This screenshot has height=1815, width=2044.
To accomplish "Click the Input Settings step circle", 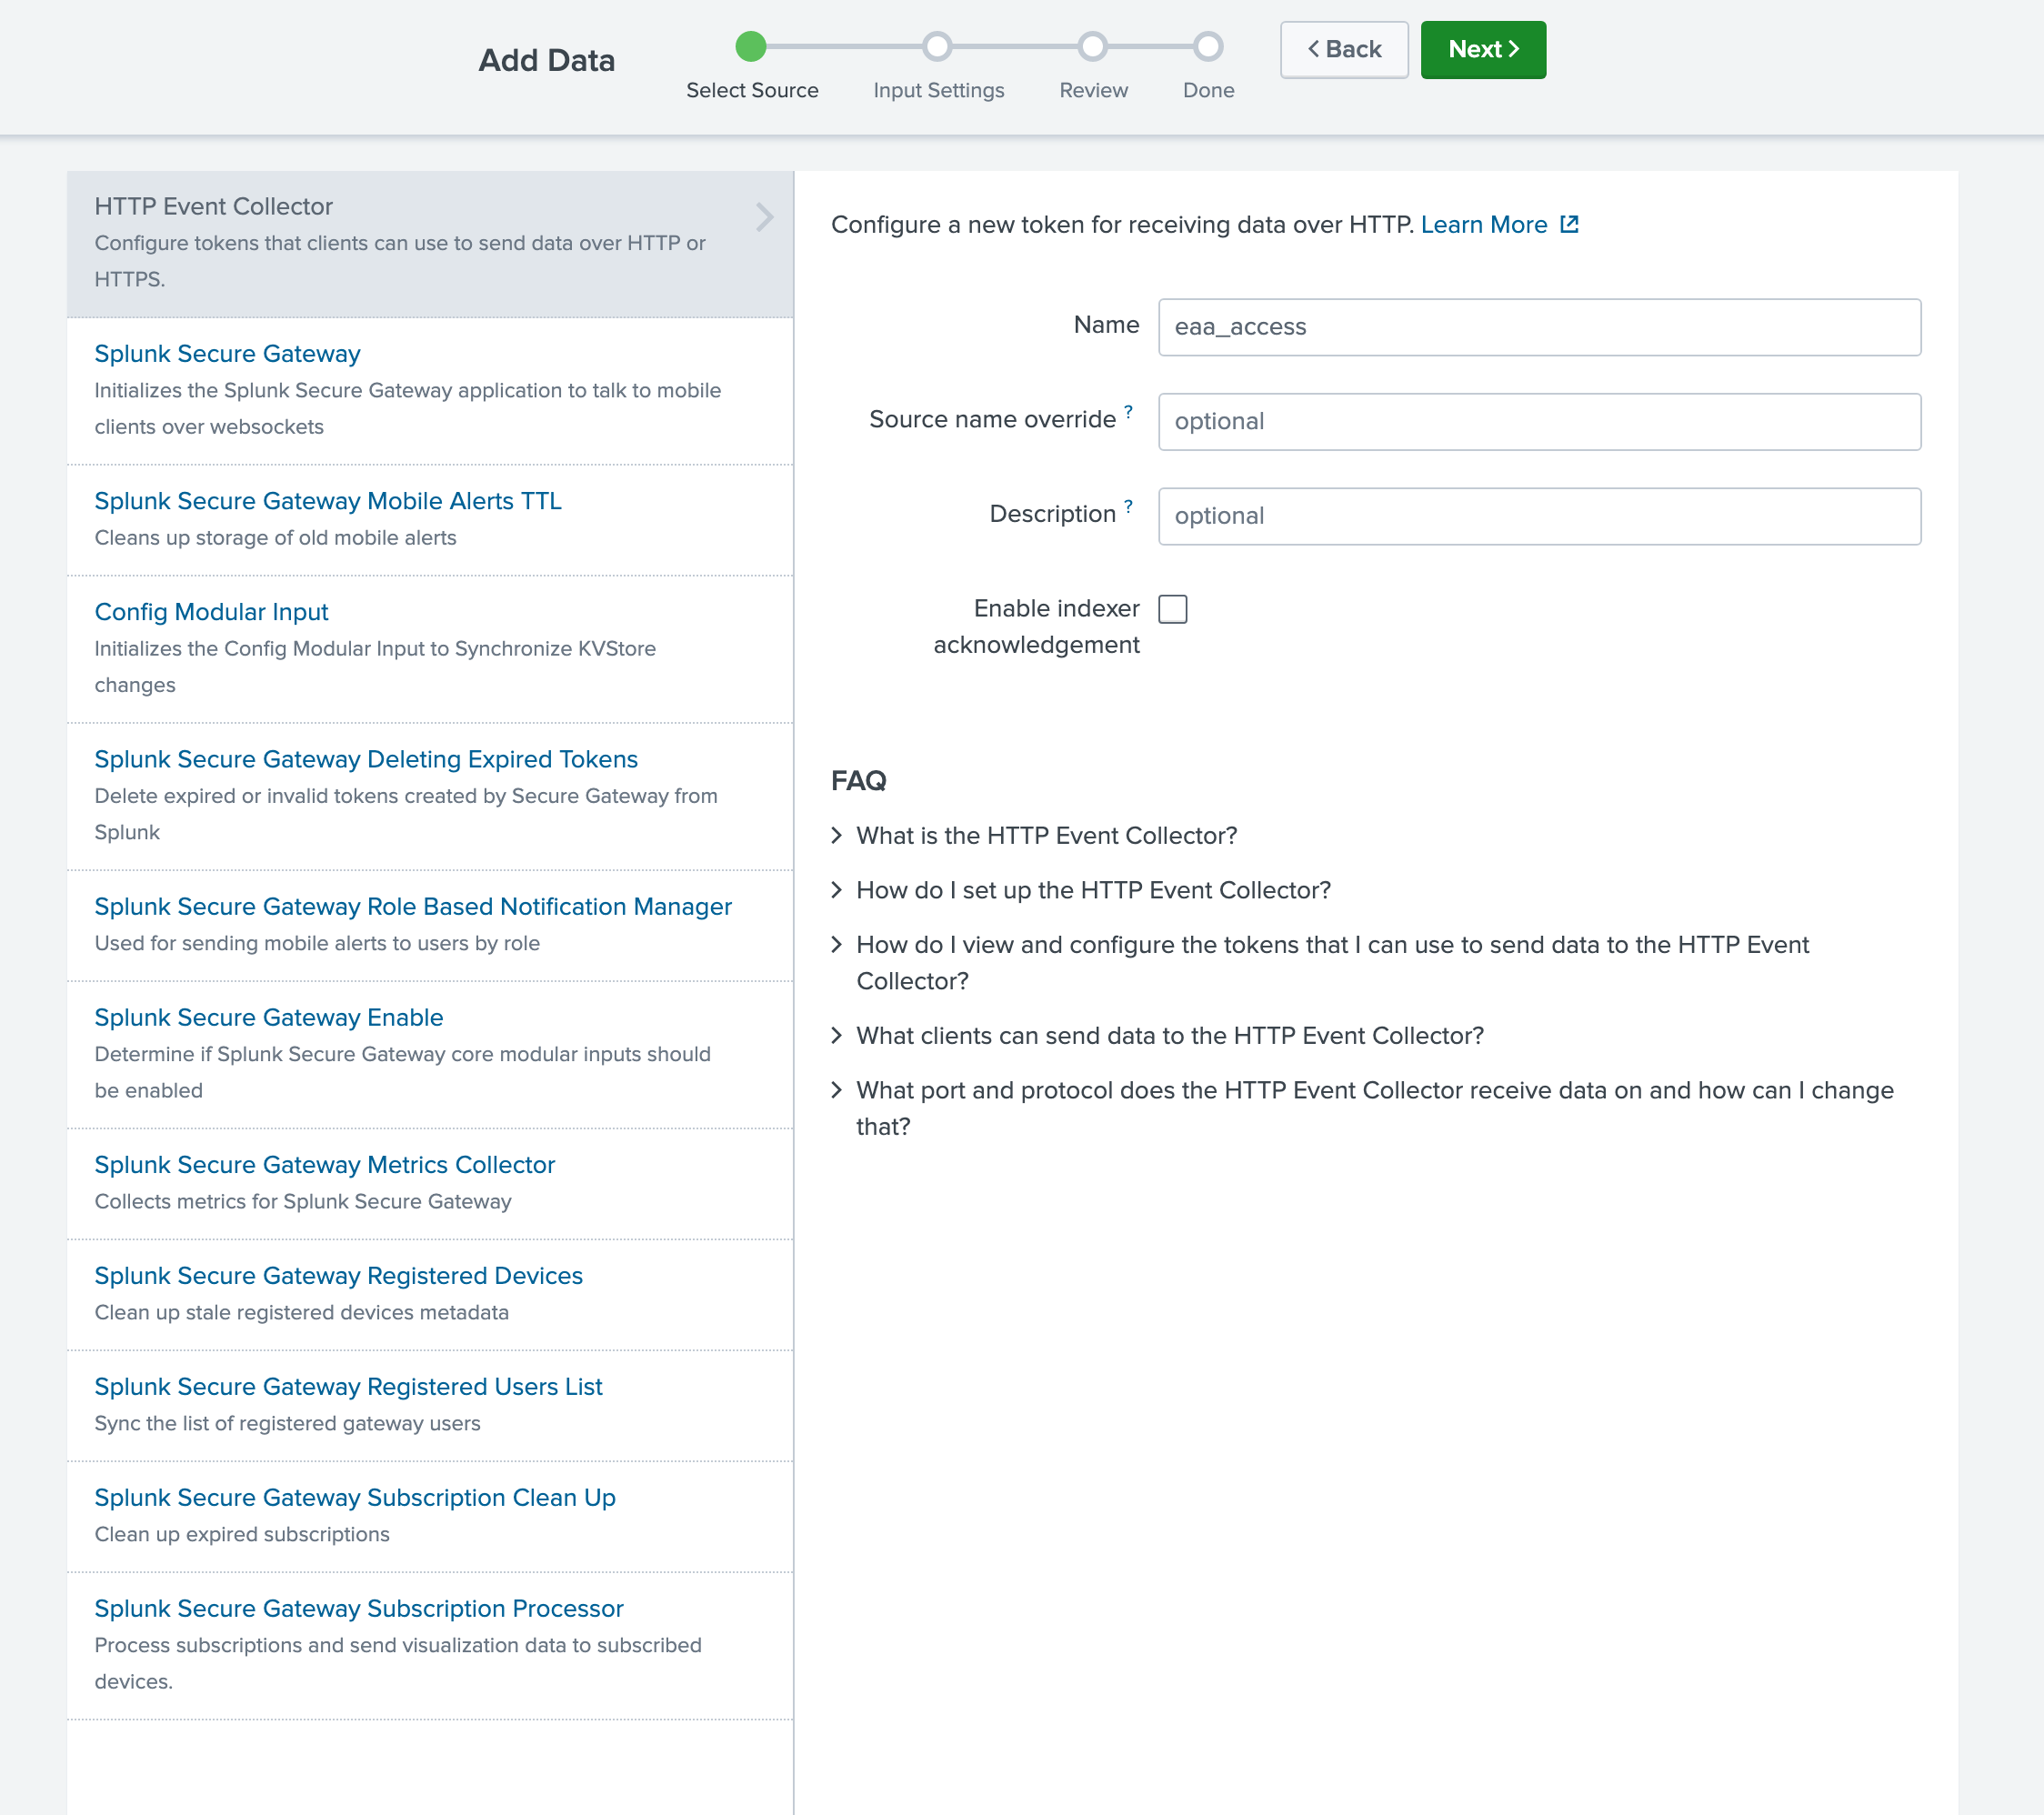I will pyautogui.click(x=937, y=46).
